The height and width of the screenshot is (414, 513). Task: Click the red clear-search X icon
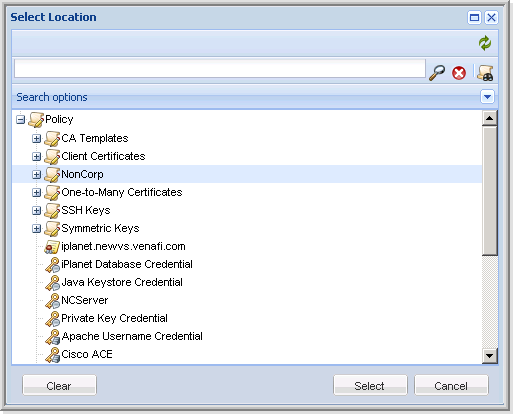pyautogui.click(x=459, y=73)
